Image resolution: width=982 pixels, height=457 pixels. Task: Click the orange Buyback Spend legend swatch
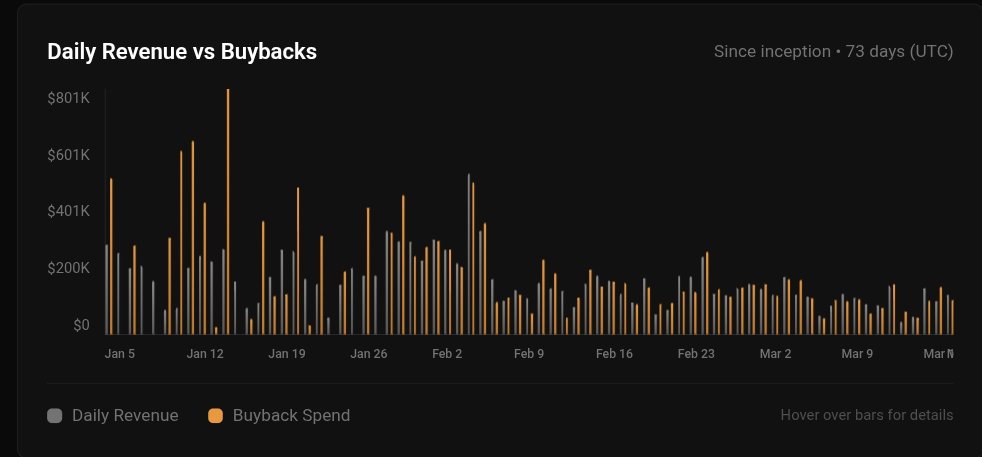click(215, 416)
